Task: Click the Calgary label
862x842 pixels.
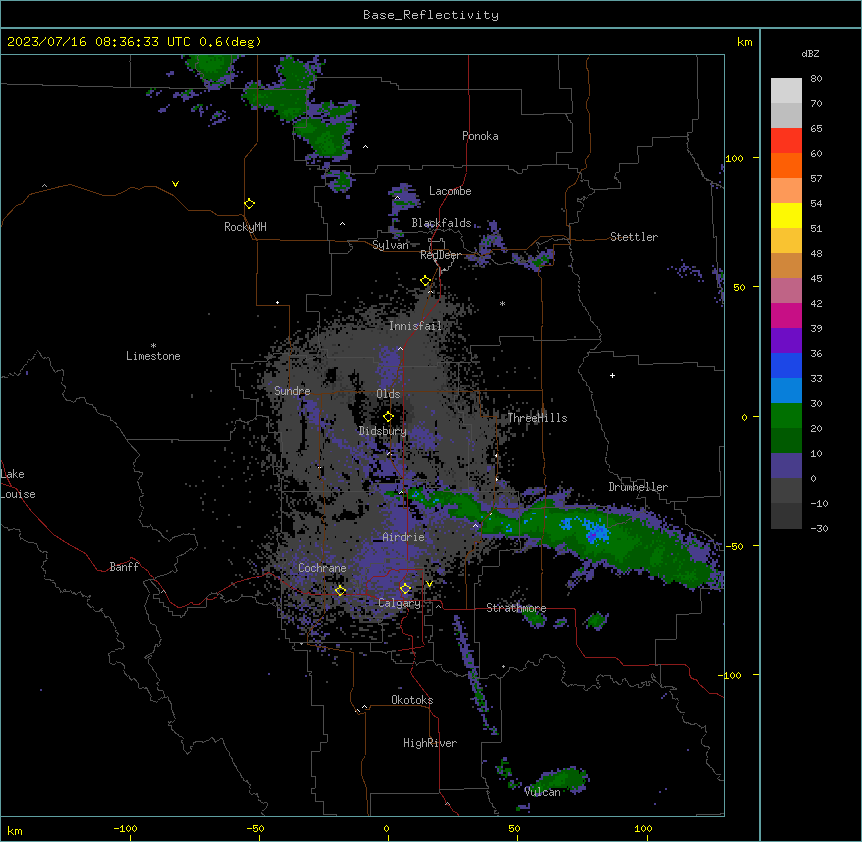Action: [399, 603]
